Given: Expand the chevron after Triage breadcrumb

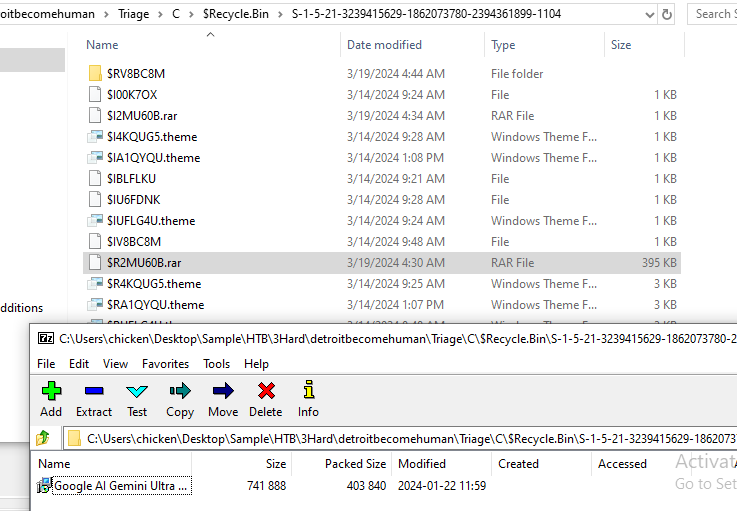Looking at the screenshot, I should (x=161, y=14).
